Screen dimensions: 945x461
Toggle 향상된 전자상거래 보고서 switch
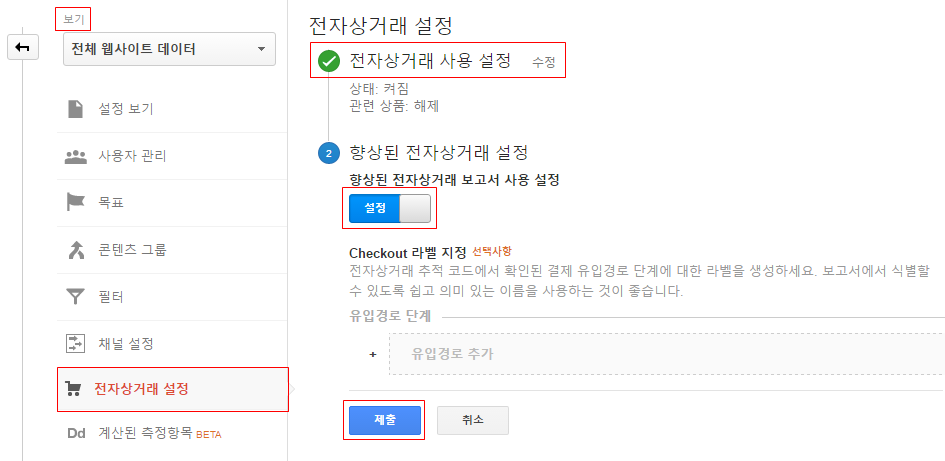click(x=390, y=209)
